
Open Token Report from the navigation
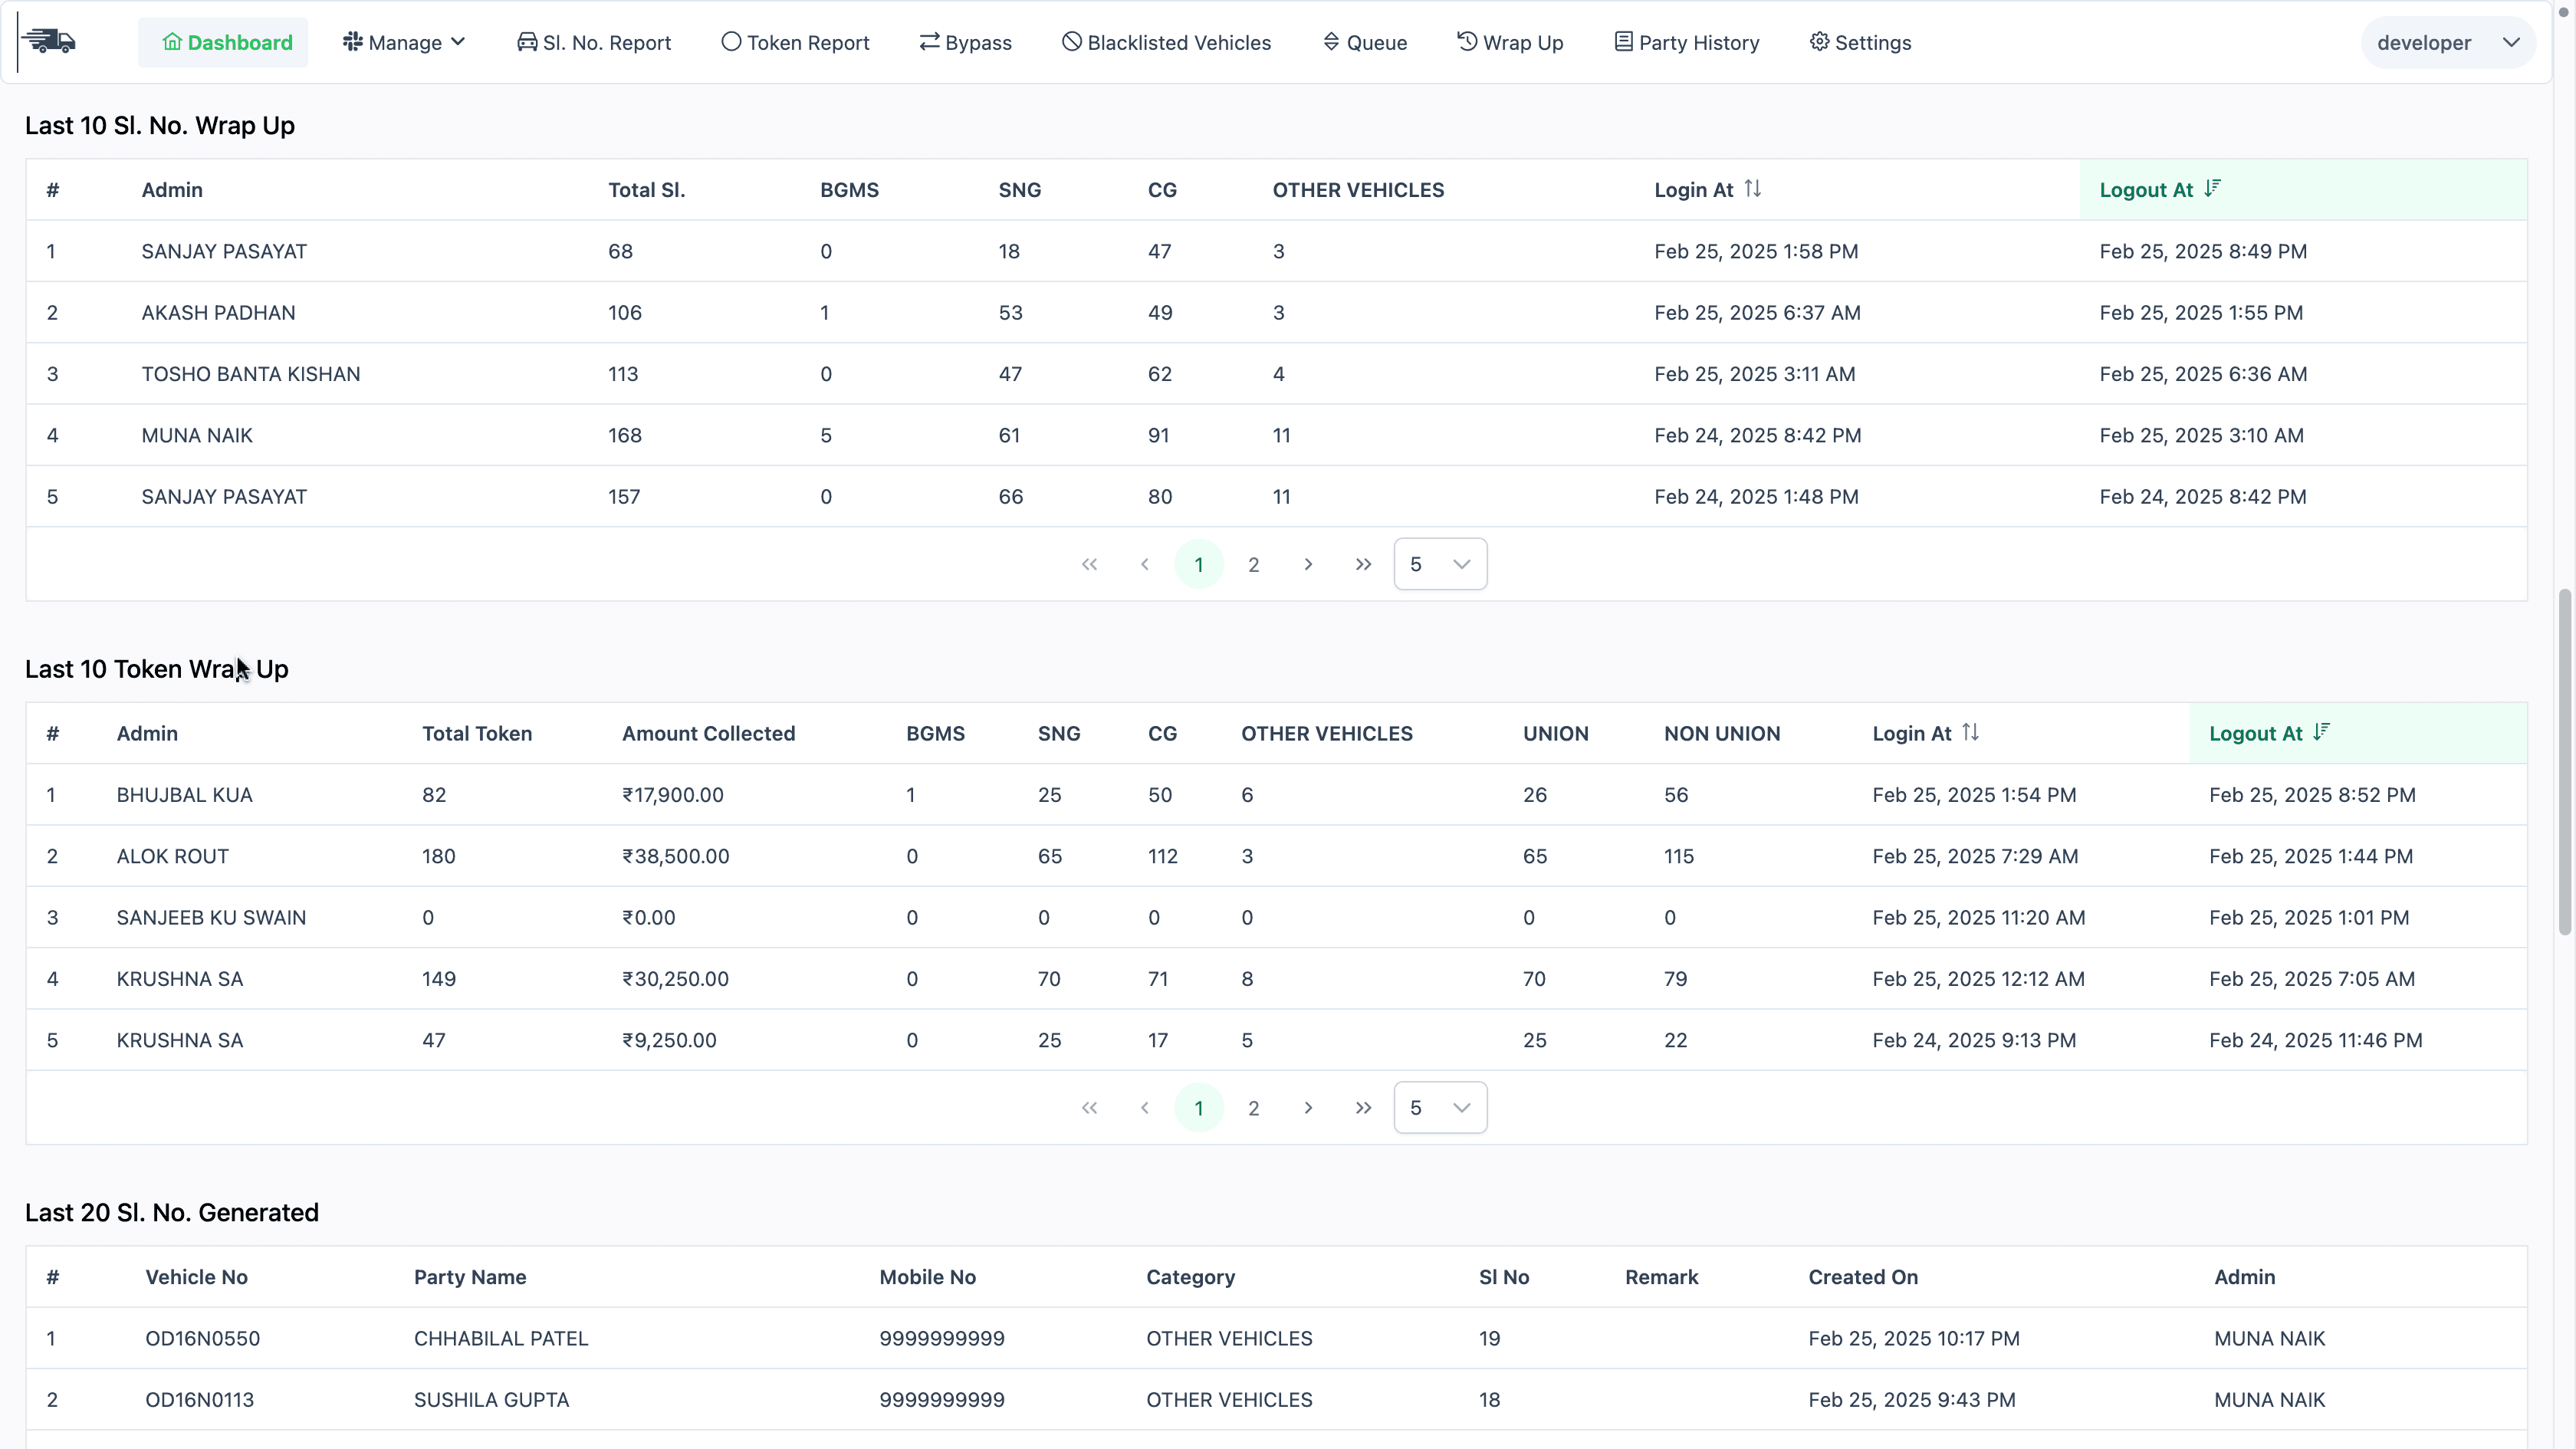click(x=796, y=42)
